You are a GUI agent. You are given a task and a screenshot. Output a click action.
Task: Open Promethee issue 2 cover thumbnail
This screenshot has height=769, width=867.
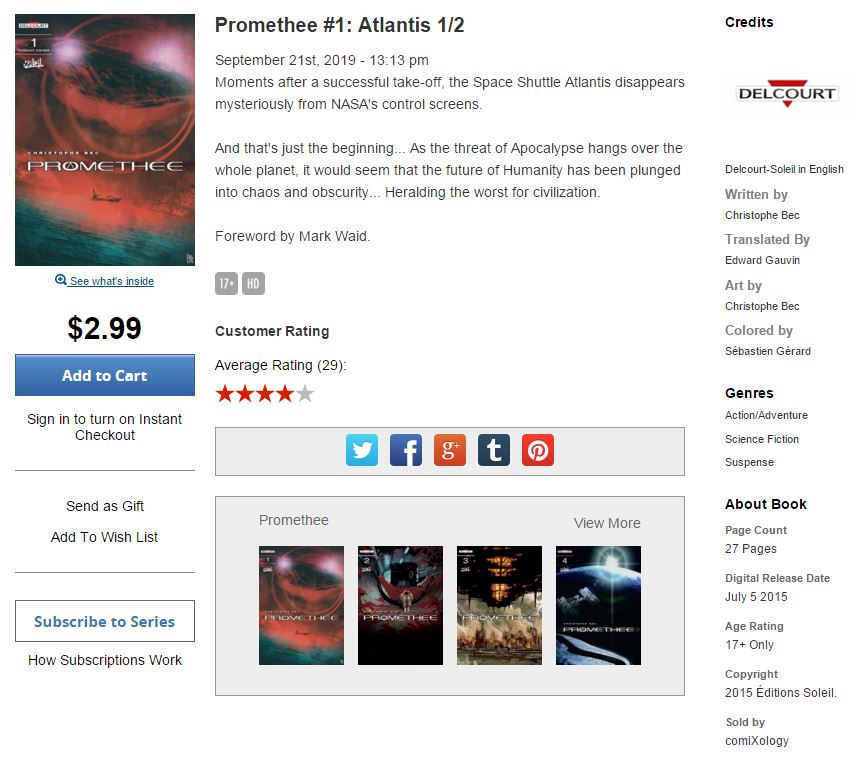(x=400, y=605)
